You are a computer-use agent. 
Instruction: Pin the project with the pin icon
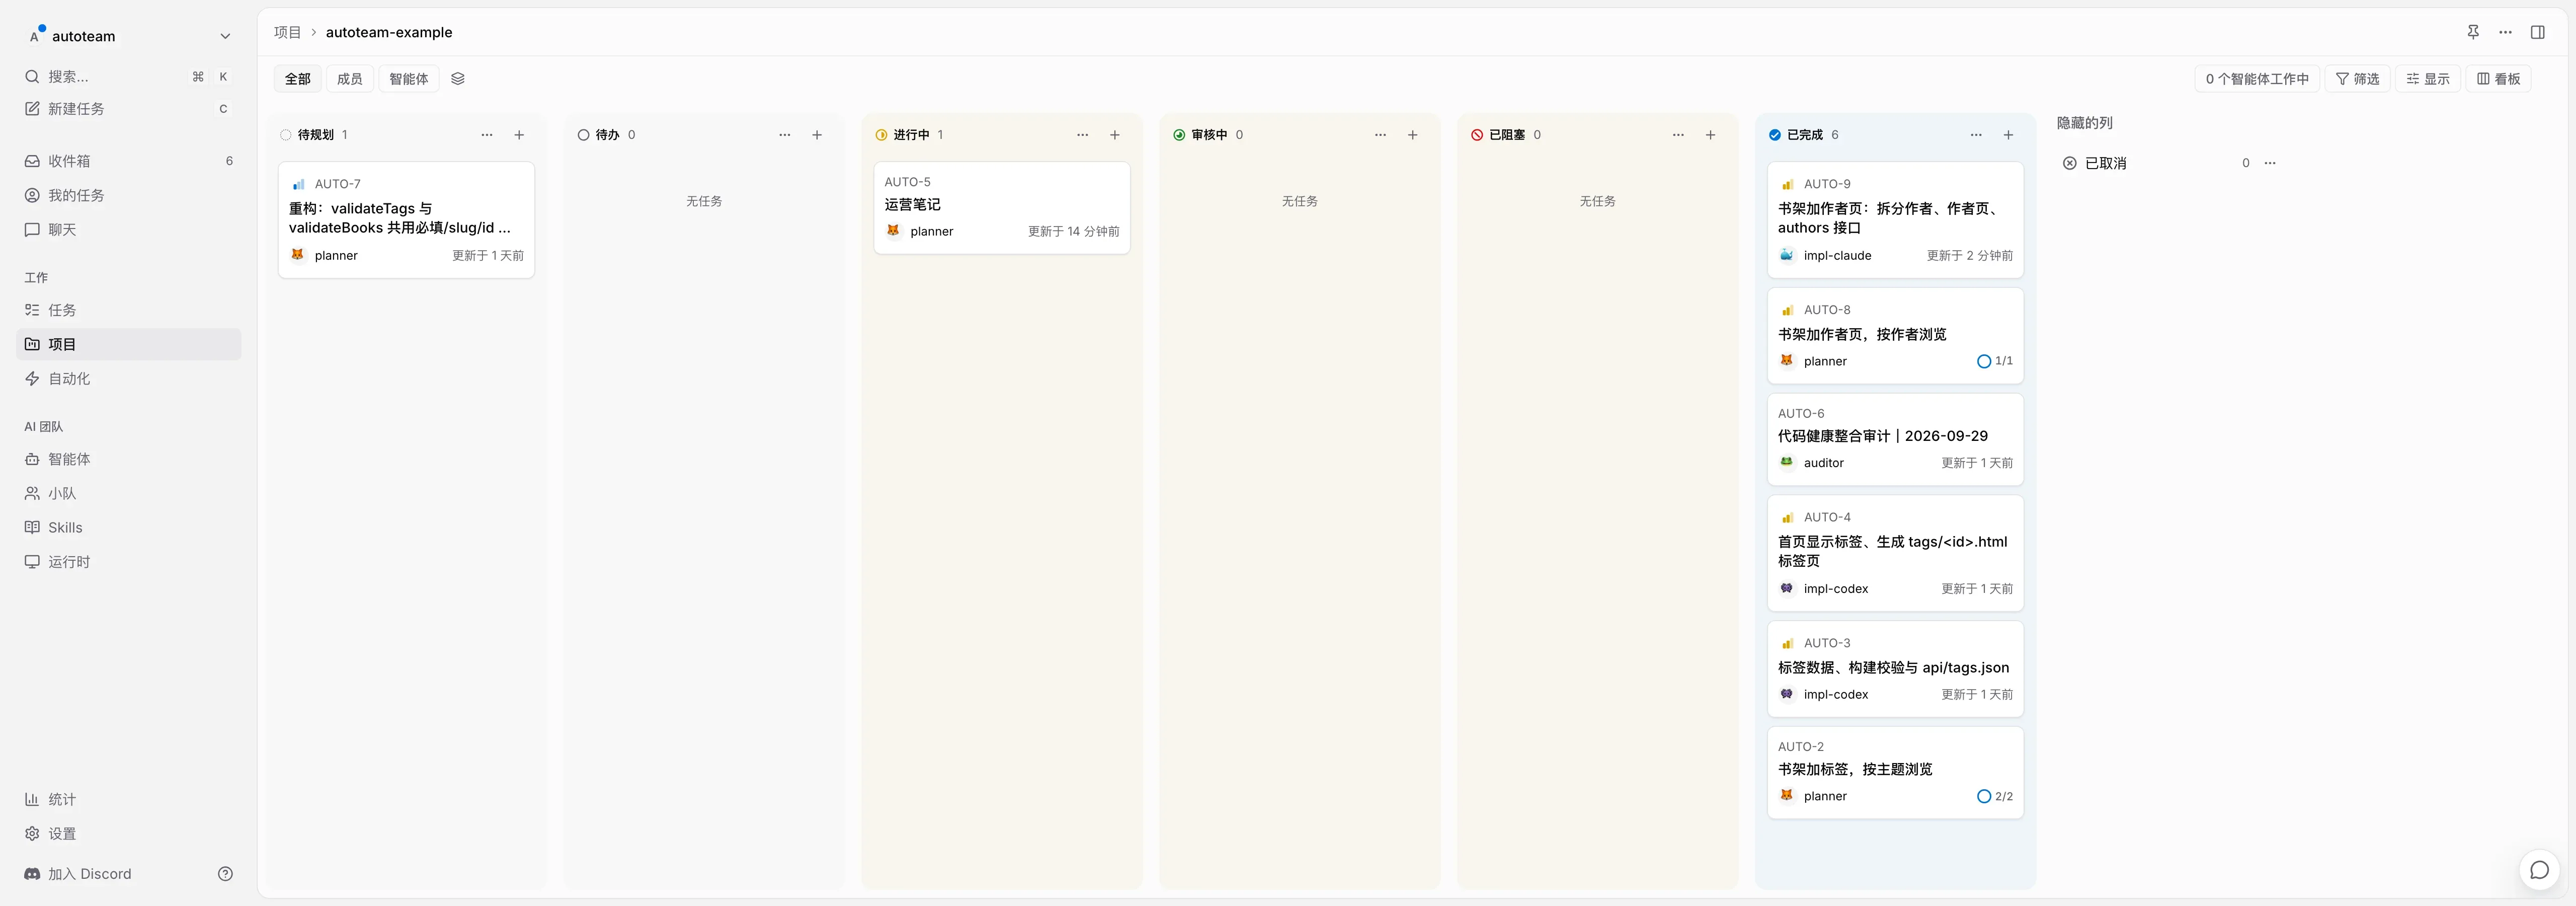(2473, 32)
